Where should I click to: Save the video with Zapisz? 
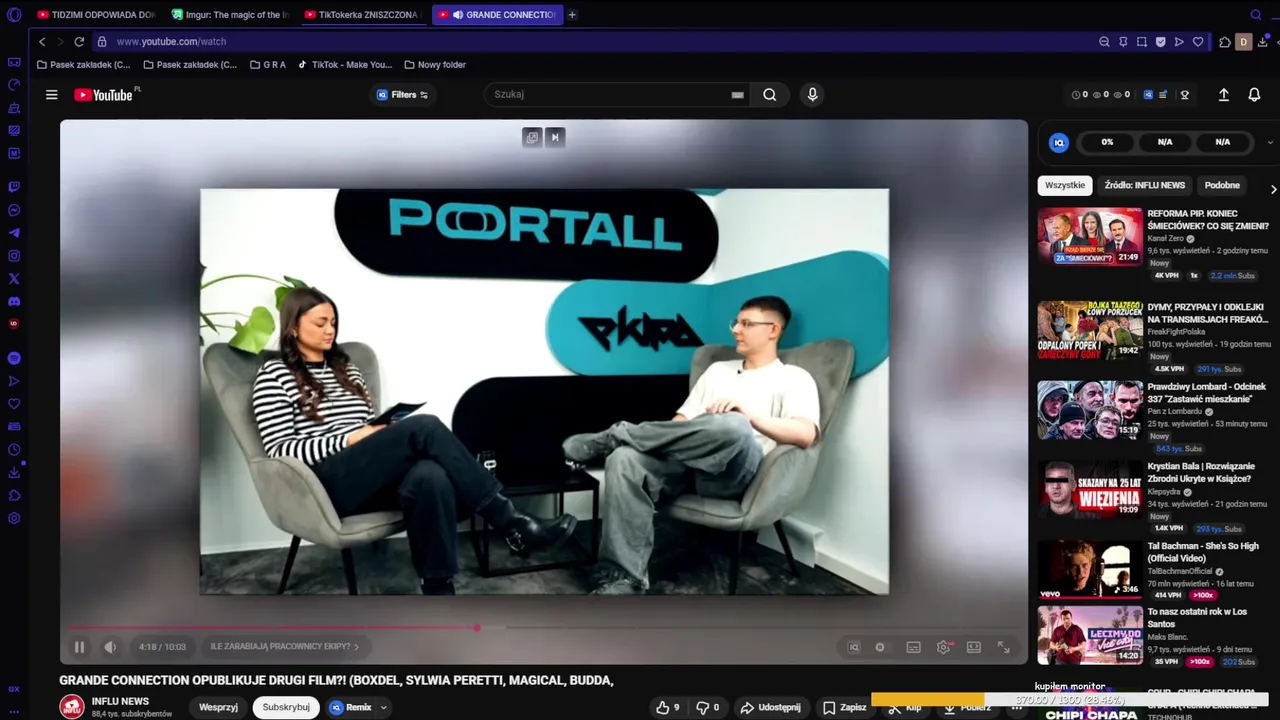[844, 707]
